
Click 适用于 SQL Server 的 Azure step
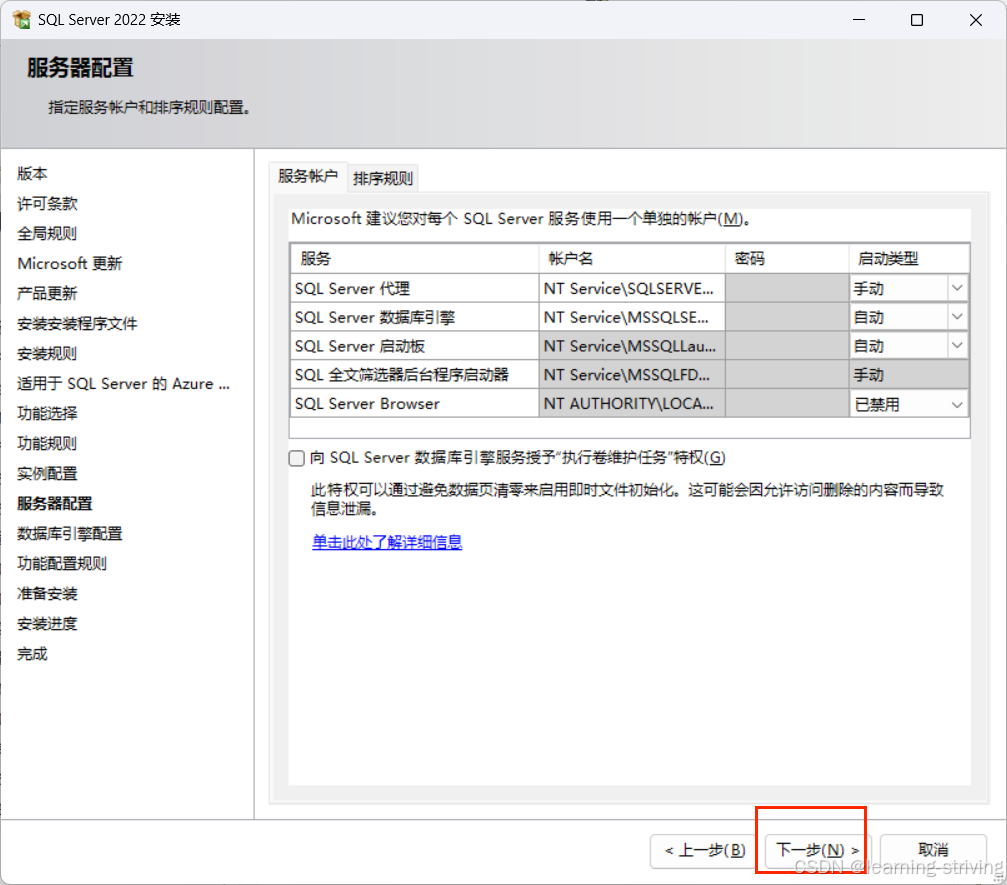coord(123,383)
